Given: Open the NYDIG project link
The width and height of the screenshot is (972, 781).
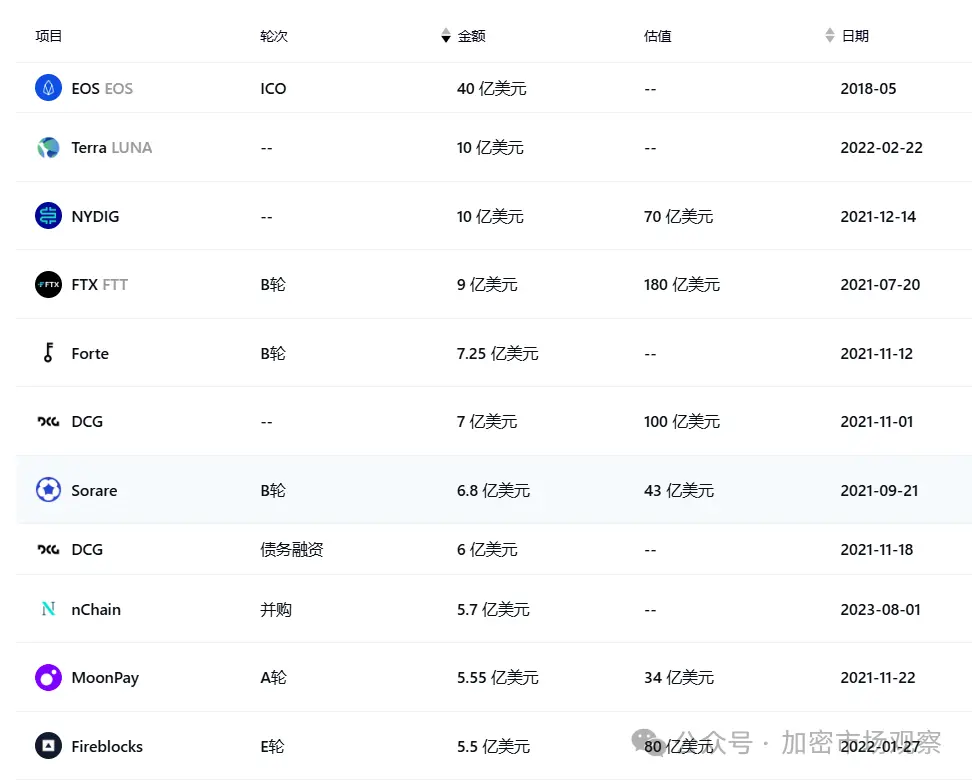Looking at the screenshot, I should tap(95, 216).
